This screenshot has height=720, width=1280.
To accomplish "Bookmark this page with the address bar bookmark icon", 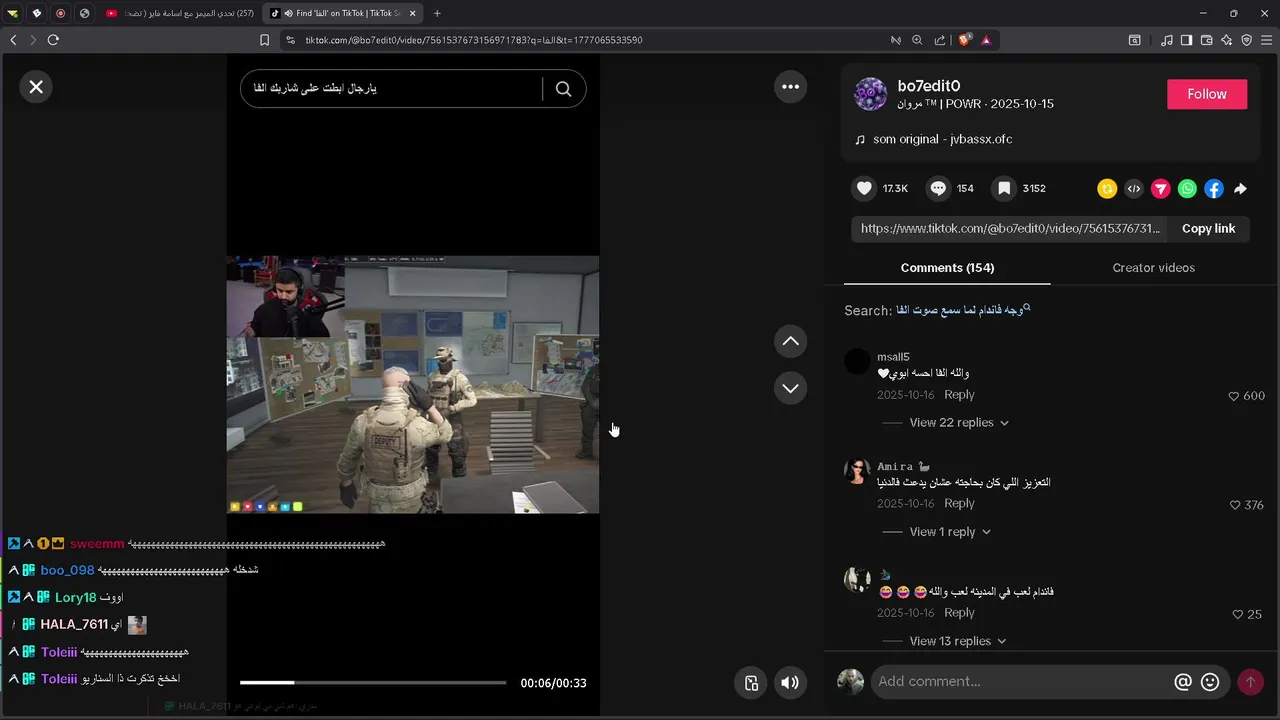I will click(265, 40).
